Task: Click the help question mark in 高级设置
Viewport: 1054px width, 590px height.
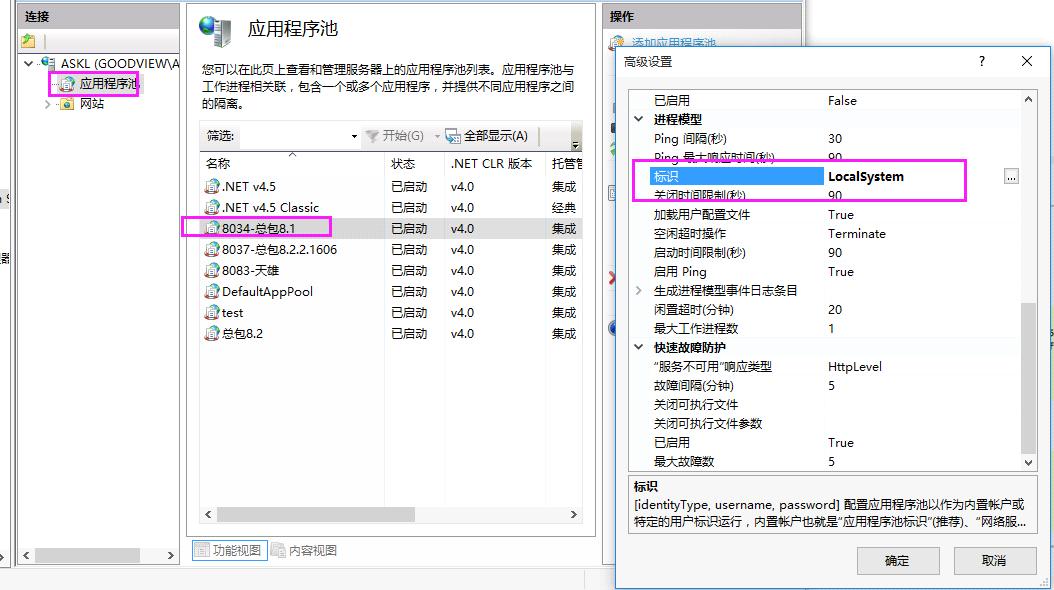Action: tap(981, 61)
